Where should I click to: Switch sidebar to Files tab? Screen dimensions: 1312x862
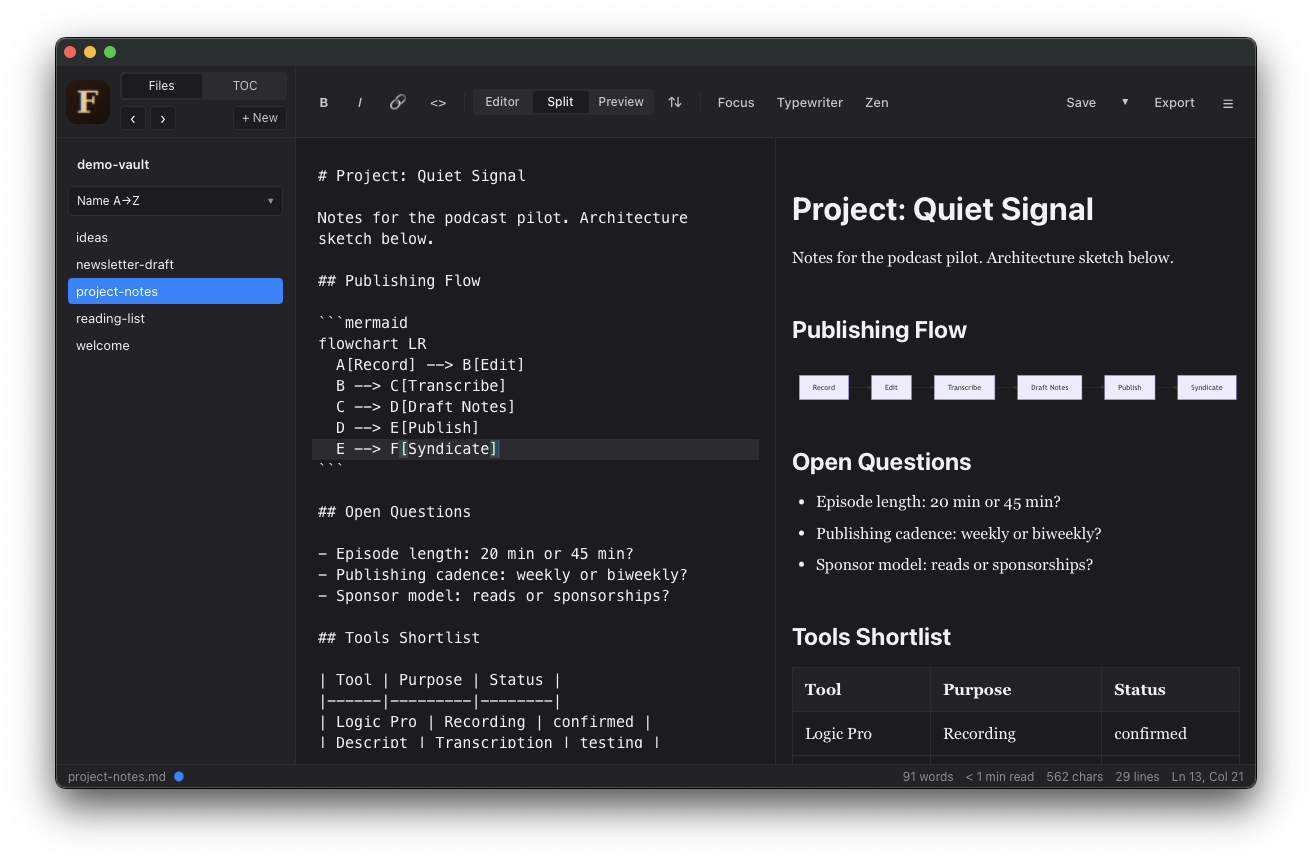coord(162,86)
